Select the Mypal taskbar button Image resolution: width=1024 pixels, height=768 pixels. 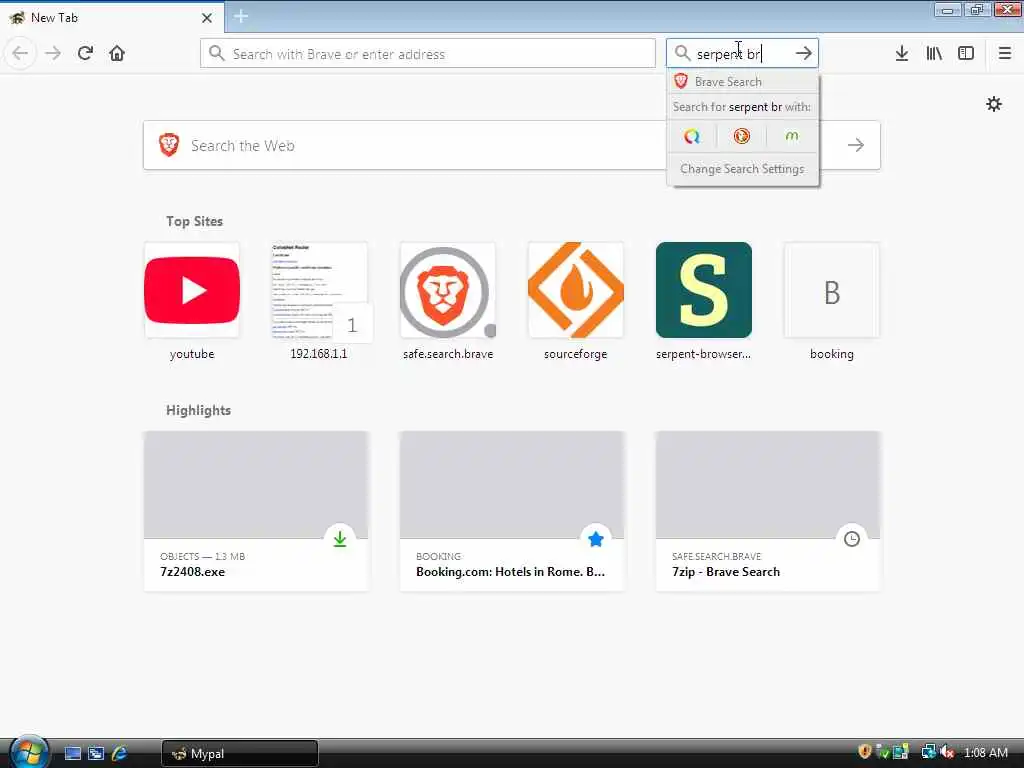240,754
